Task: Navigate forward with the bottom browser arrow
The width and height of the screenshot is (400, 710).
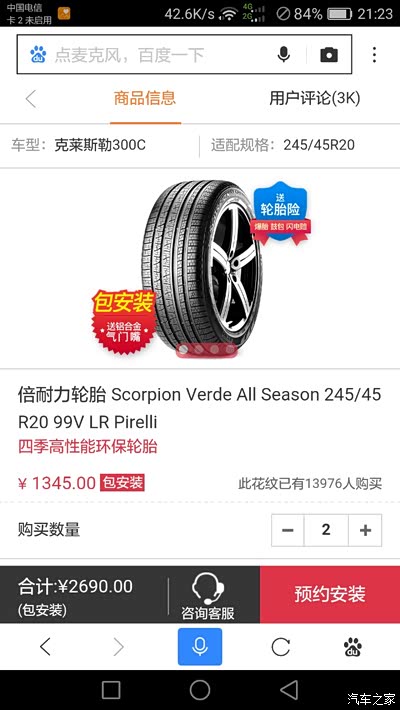Action: [118, 647]
